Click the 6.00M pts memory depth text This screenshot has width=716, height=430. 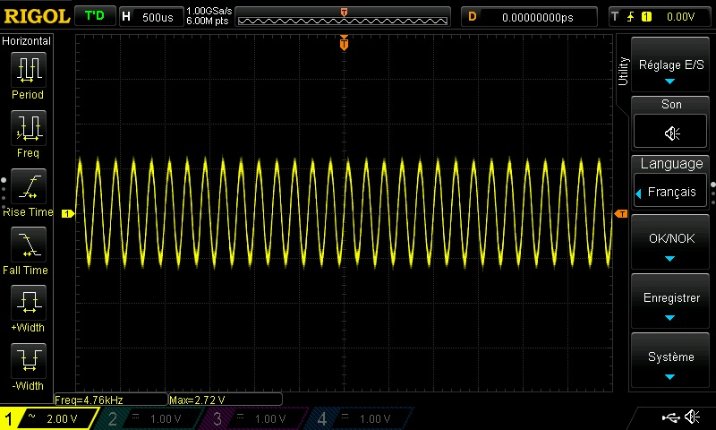[x=207, y=21]
